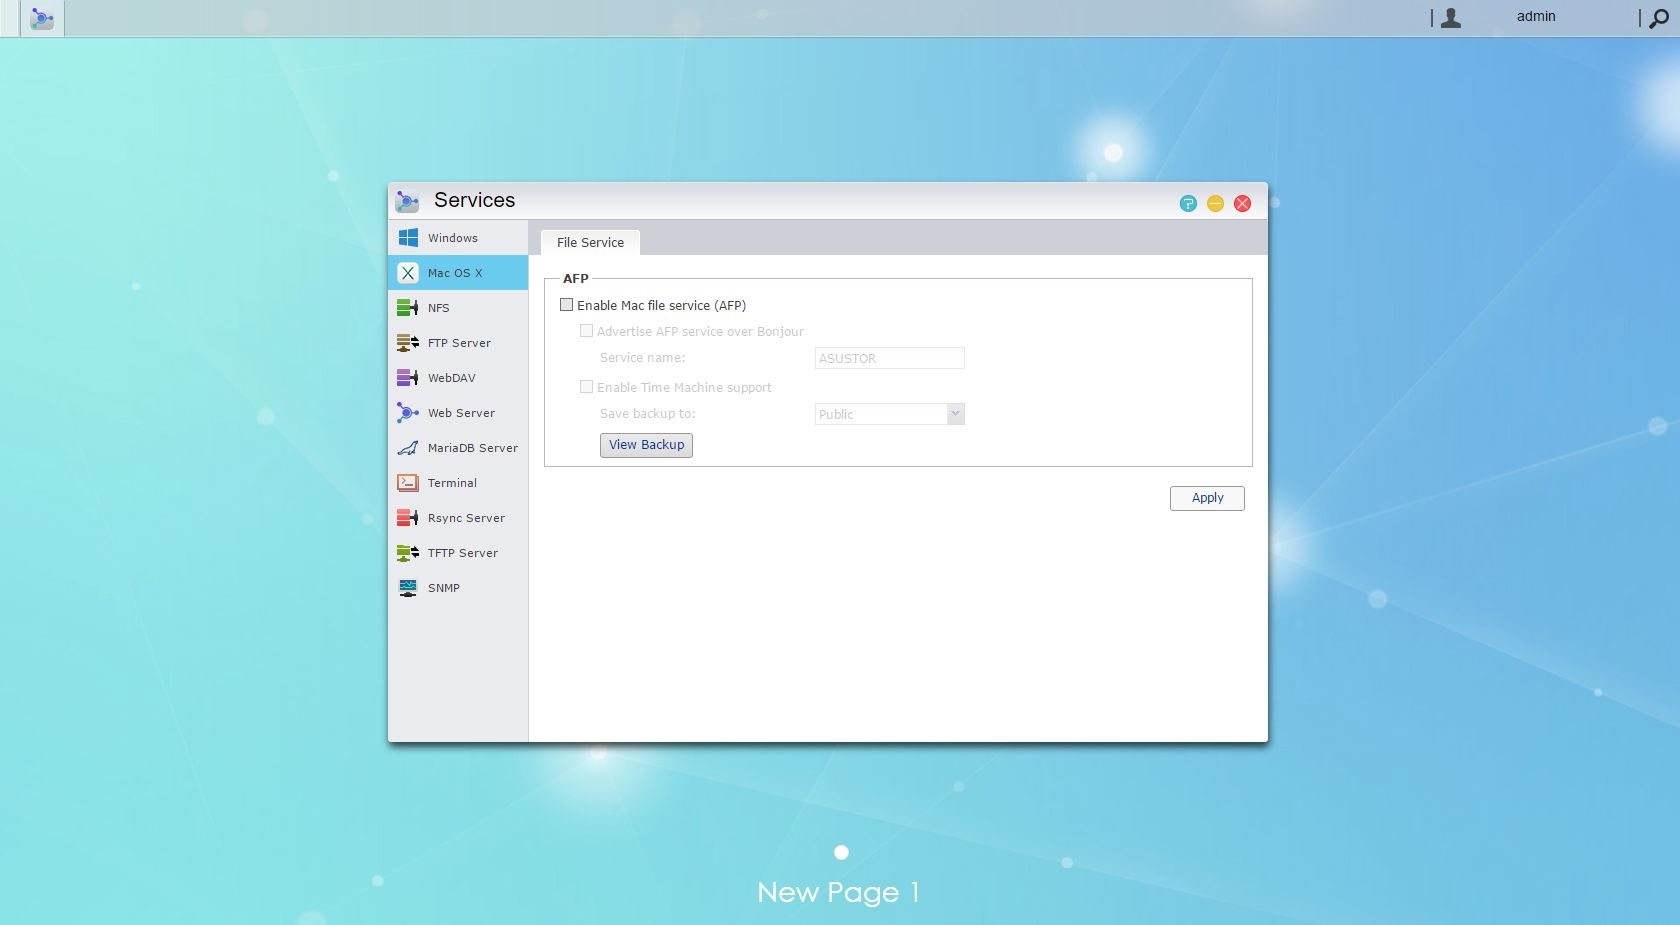This screenshot has height=925, width=1680.
Task: Click the blue help icon in title bar
Action: [x=1188, y=204]
